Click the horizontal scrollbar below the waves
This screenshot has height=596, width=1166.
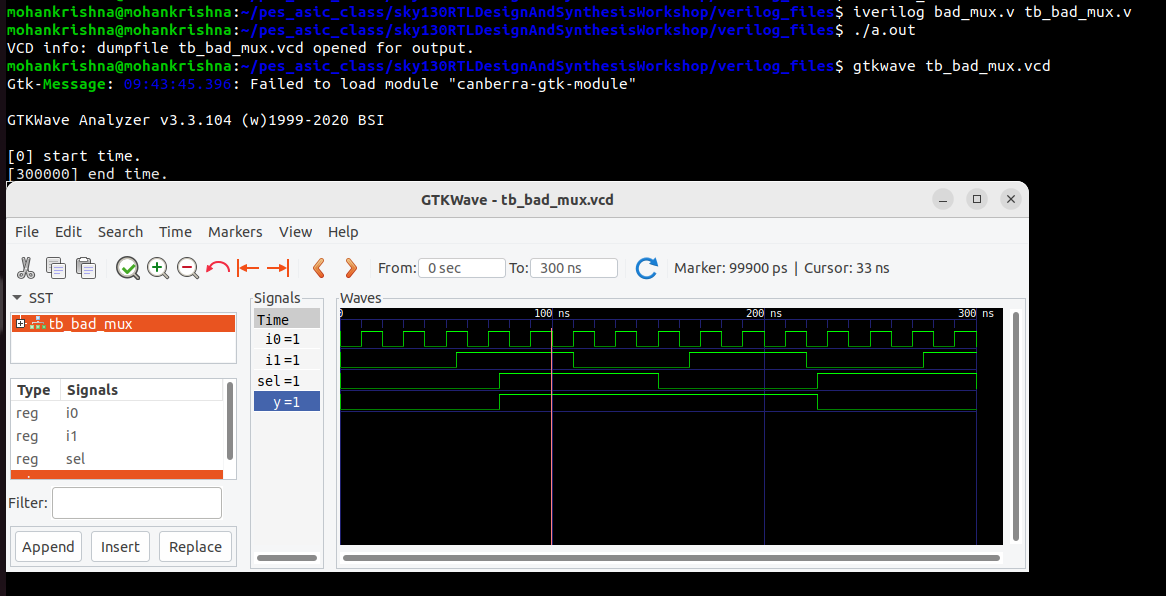670,557
